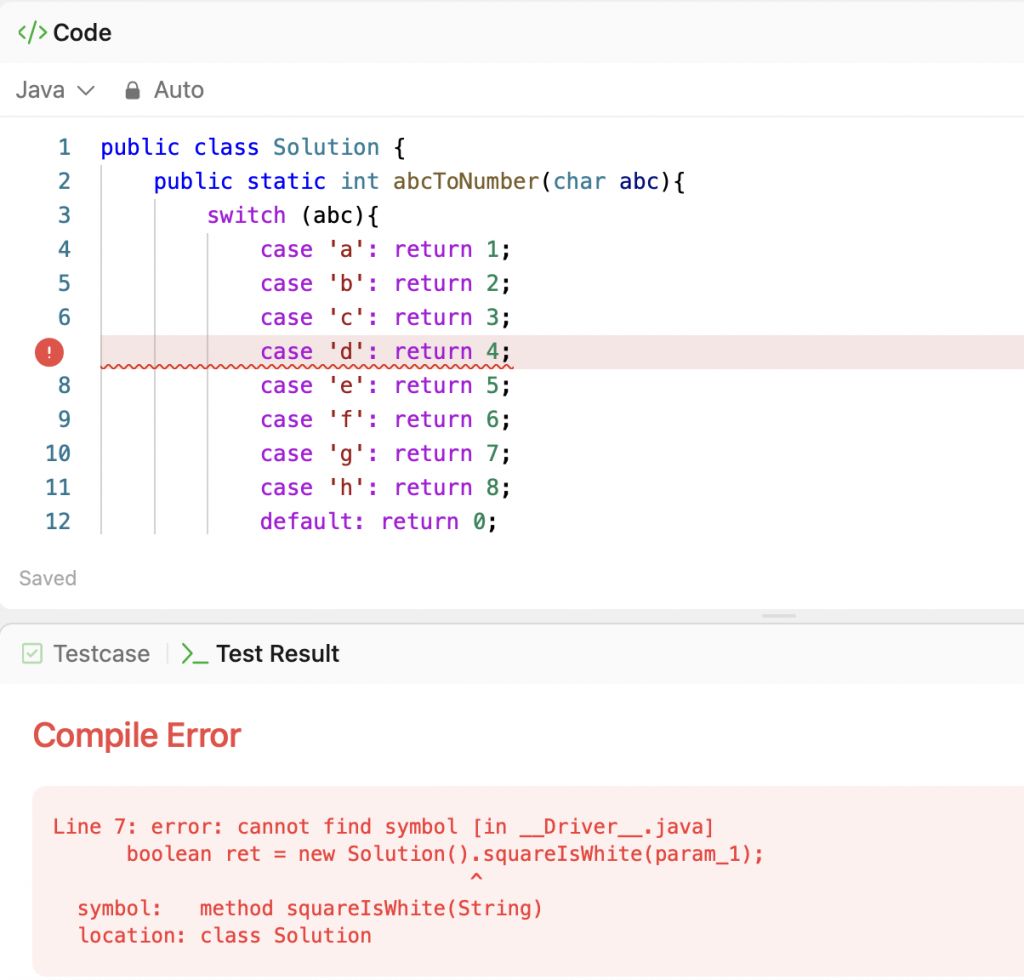The width and height of the screenshot is (1024, 980).
Task: Switch to the Testcase tab
Action: point(101,654)
